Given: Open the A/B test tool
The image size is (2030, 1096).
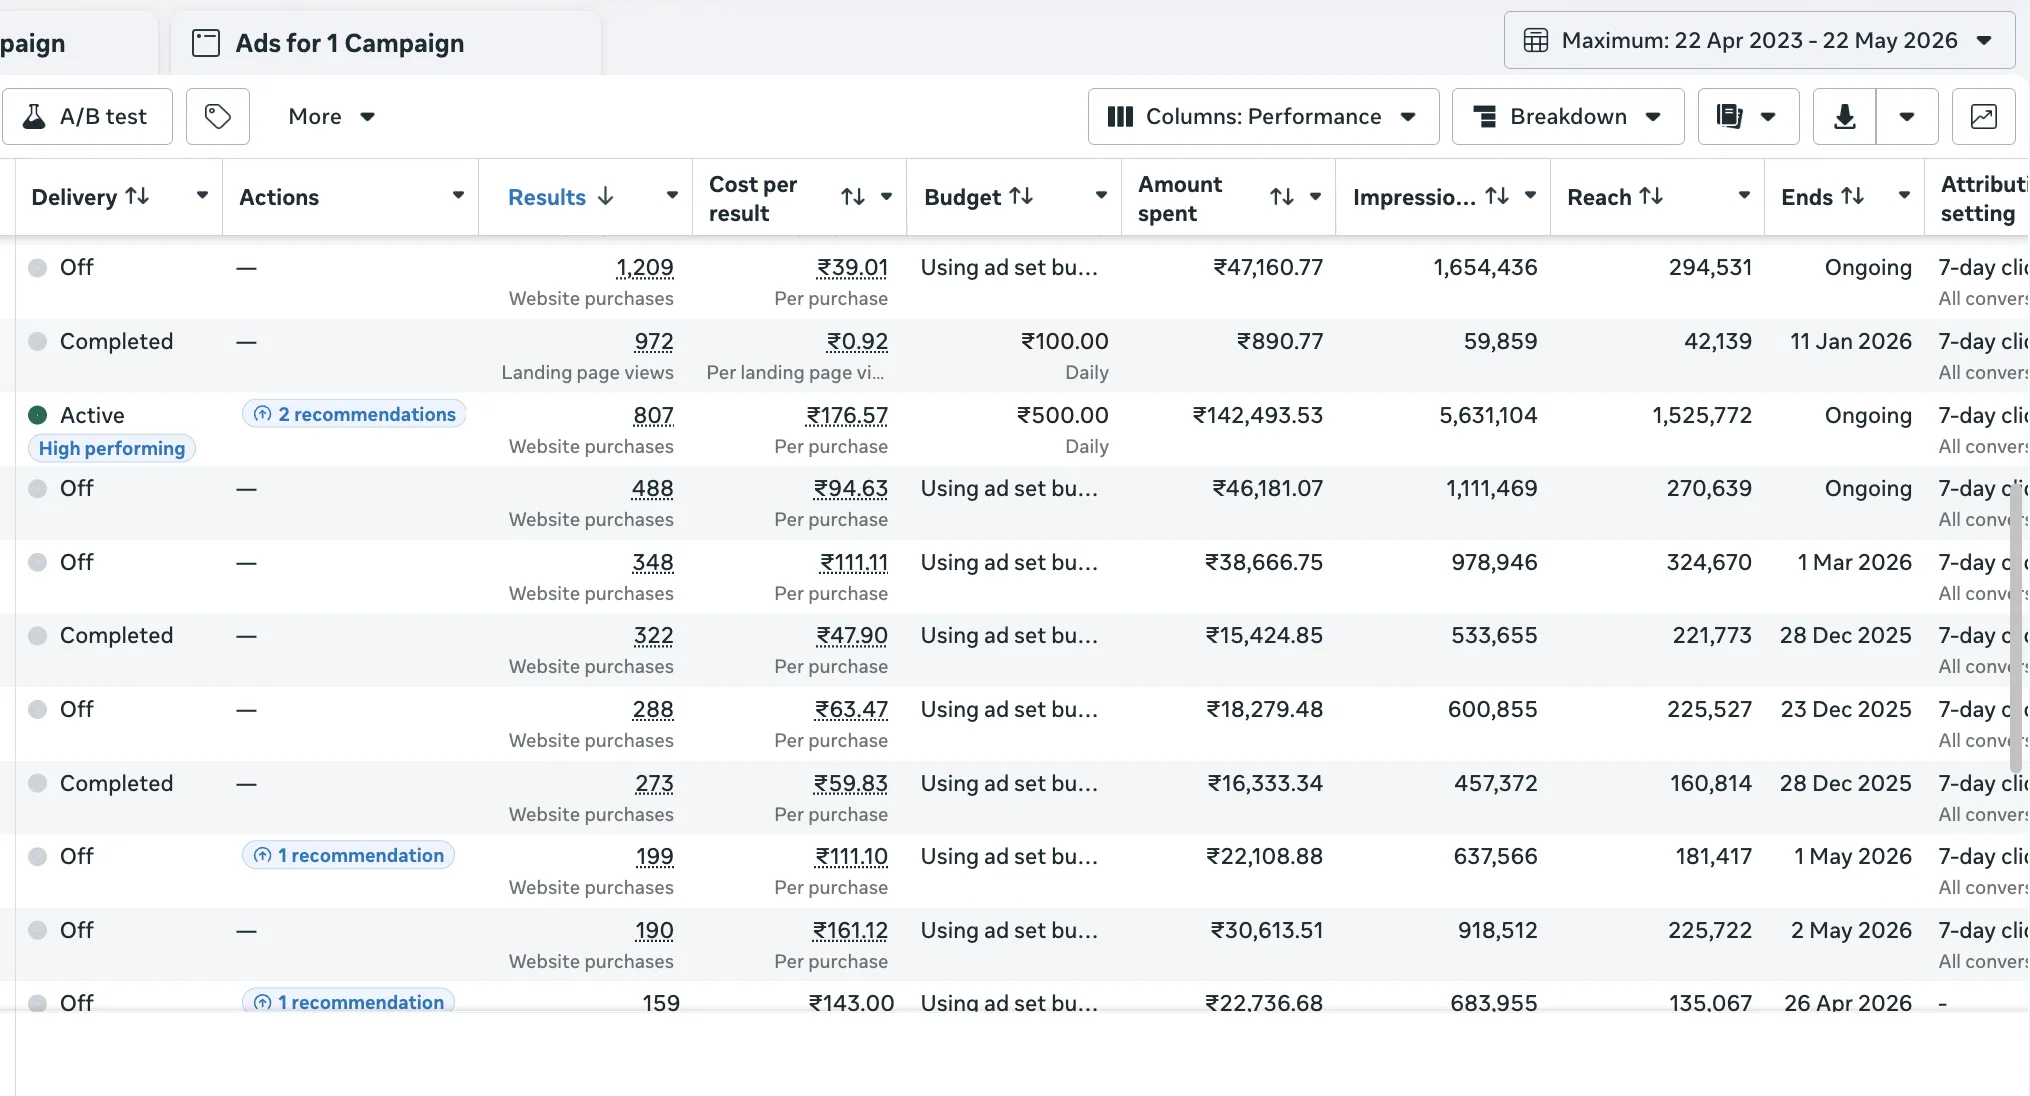Looking at the screenshot, I should [x=87, y=116].
